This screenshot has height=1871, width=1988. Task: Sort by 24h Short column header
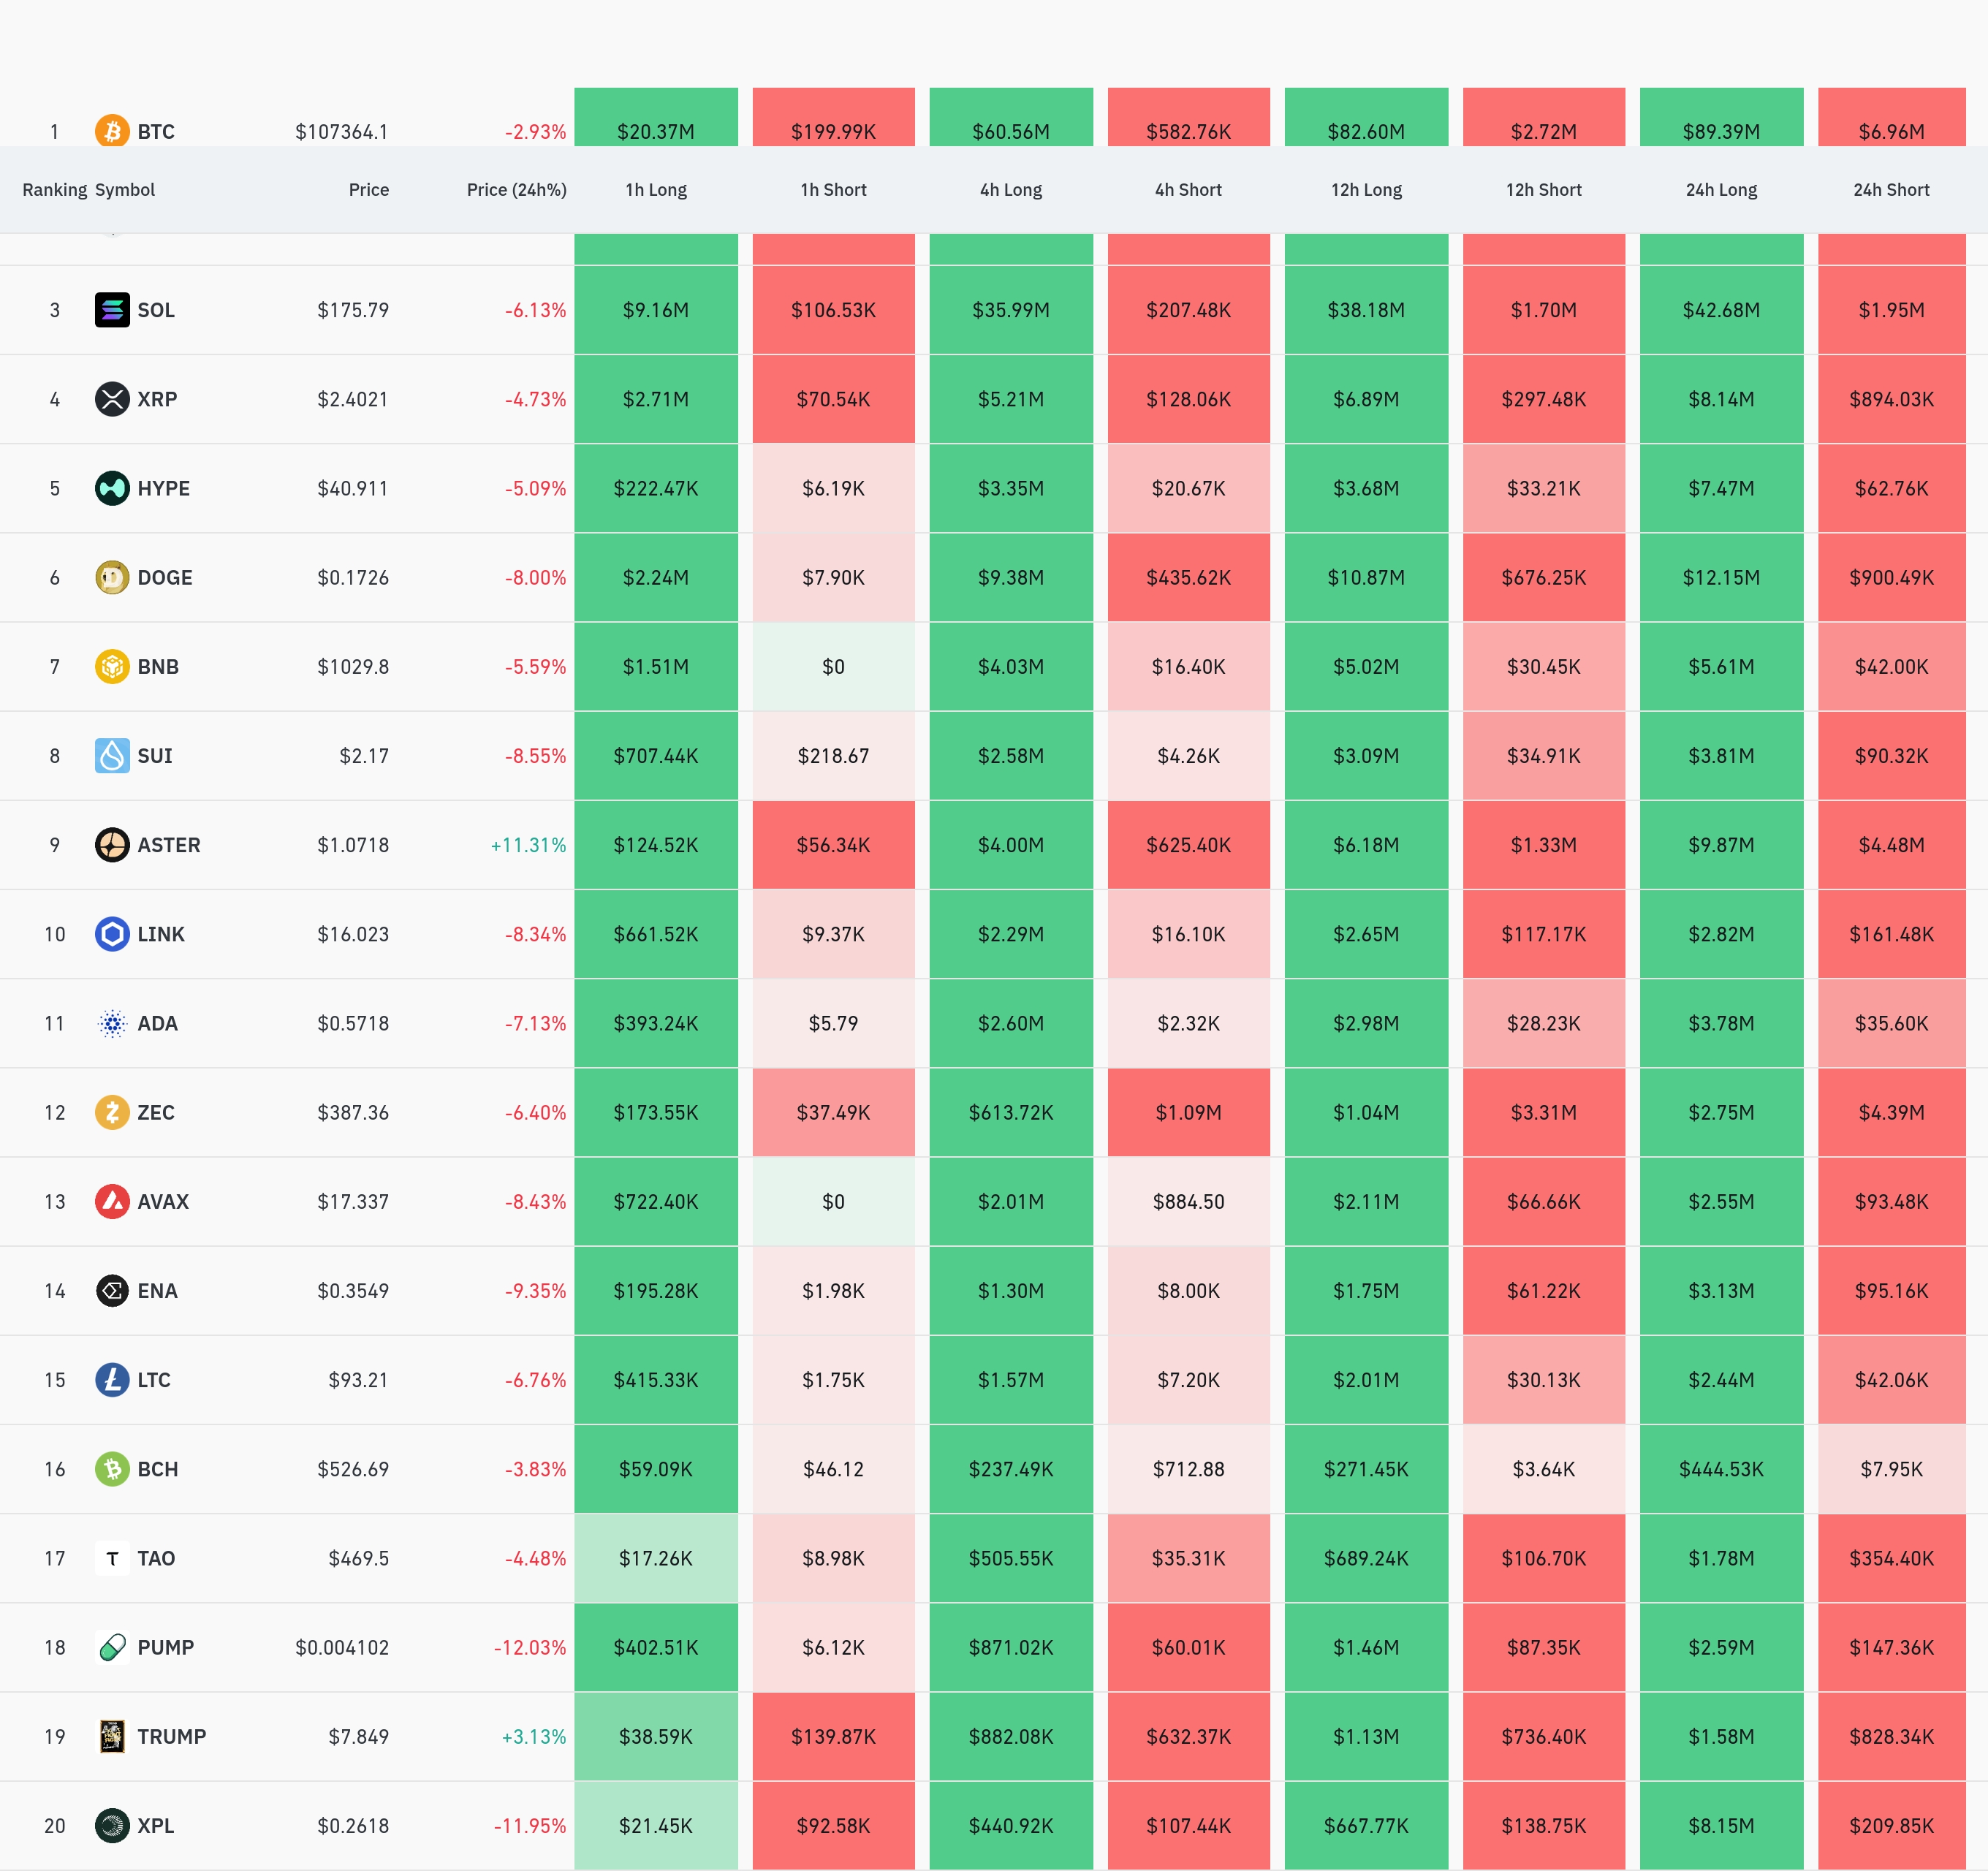click(1890, 190)
